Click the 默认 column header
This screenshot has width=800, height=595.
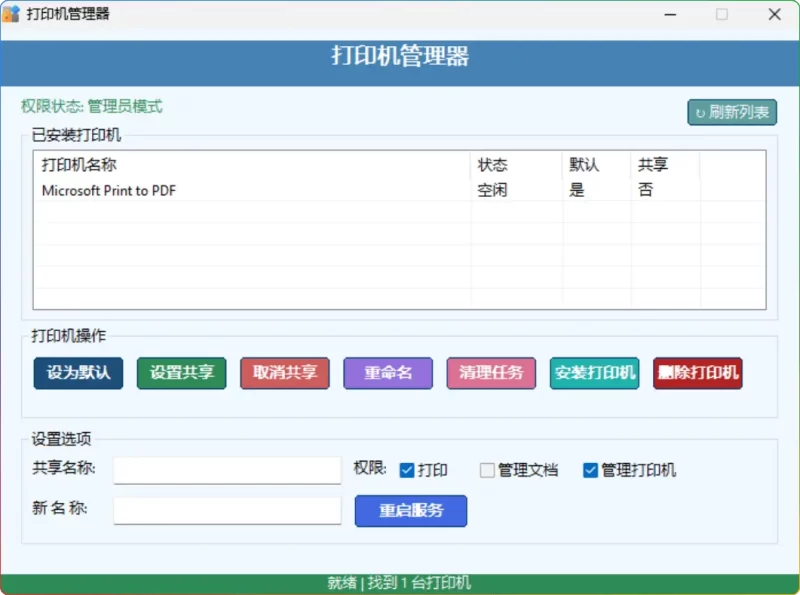584,165
